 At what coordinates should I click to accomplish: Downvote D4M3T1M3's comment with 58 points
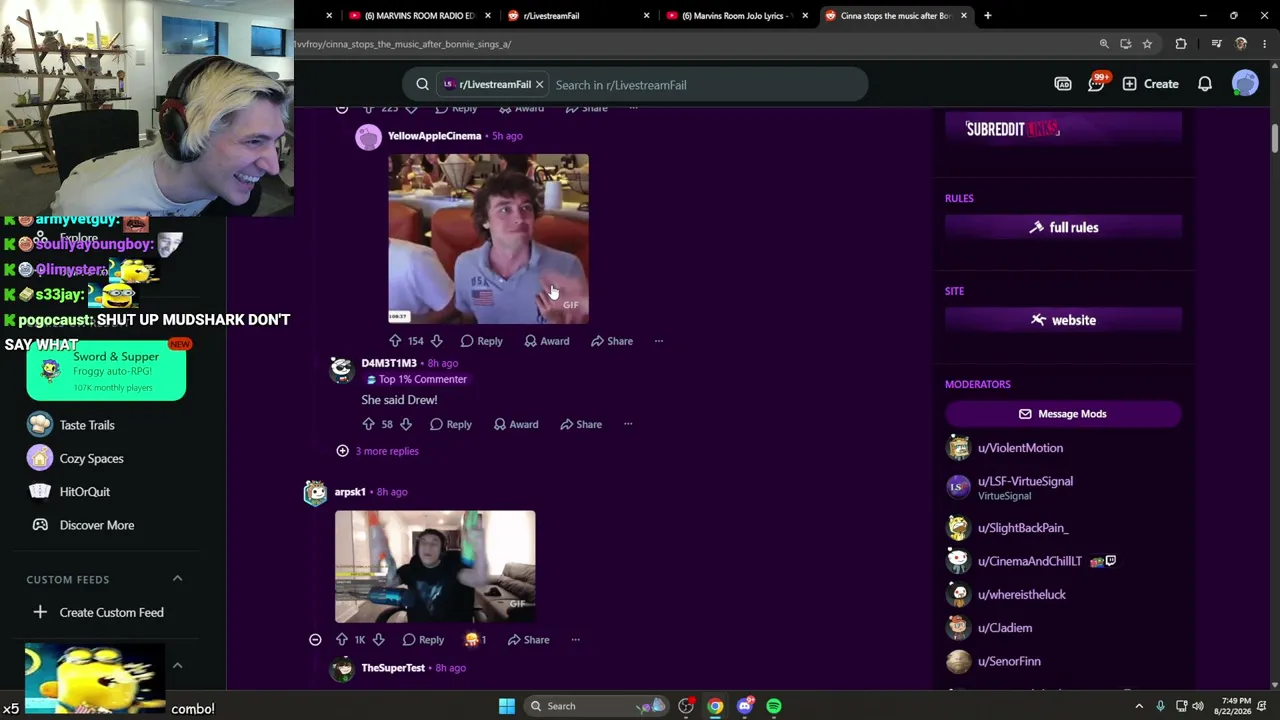(406, 424)
